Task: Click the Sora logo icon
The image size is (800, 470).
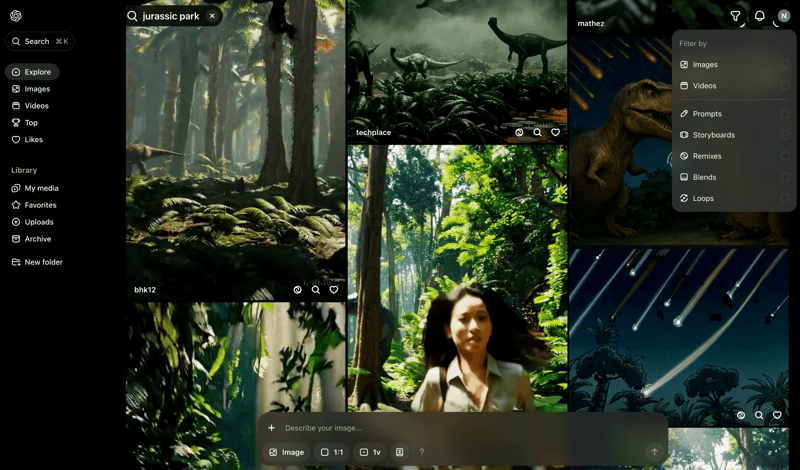Action: [x=16, y=16]
